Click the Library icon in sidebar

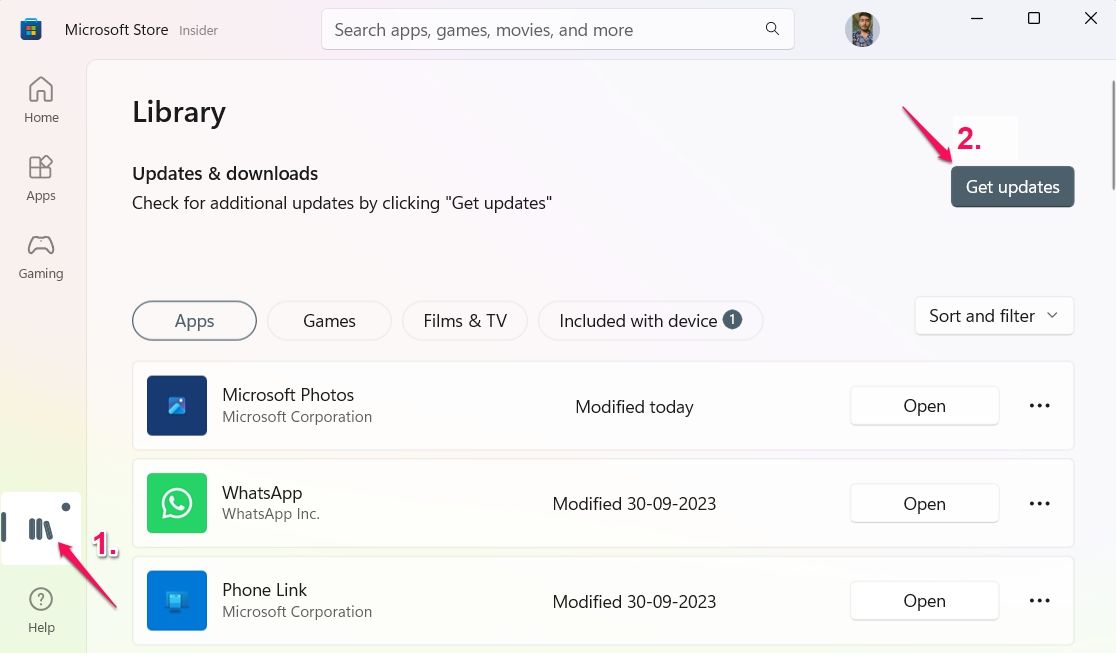(40, 527)
